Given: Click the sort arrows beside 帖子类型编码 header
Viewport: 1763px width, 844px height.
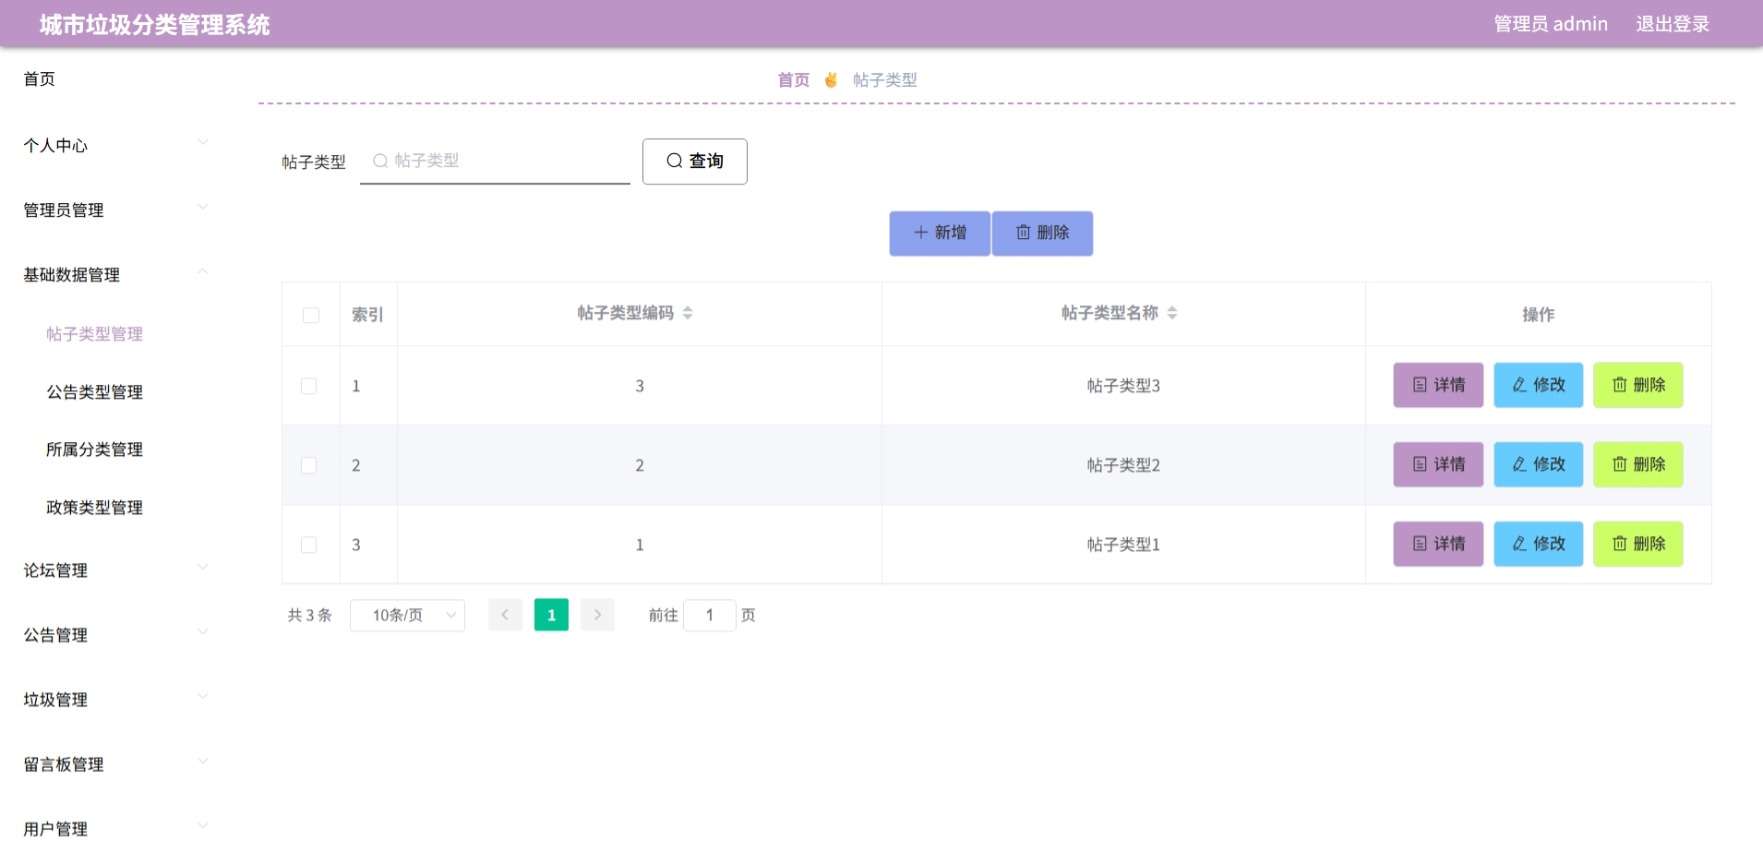Looking at the screenshot, I should 688,314.
